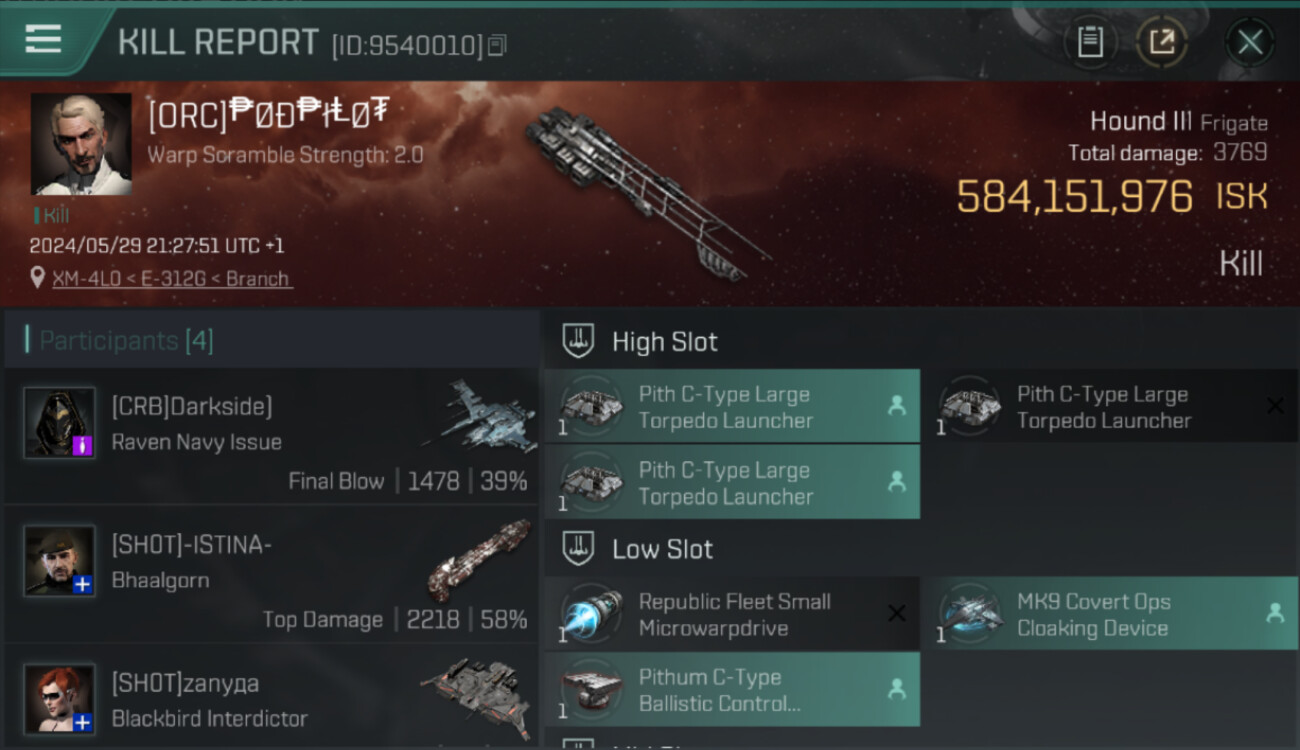Click the MK9 Covert Ops Cloaking Device icon
This screenshot has height=750, width=1300.
970,614
